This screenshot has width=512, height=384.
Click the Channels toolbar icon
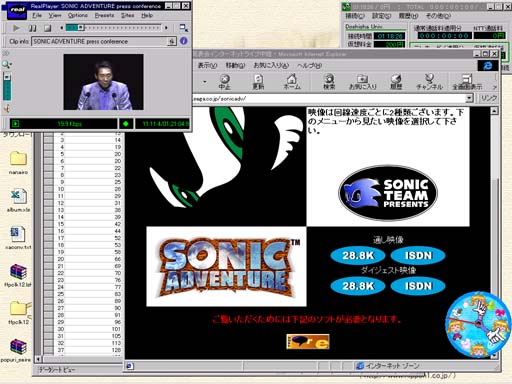point(429,82)
